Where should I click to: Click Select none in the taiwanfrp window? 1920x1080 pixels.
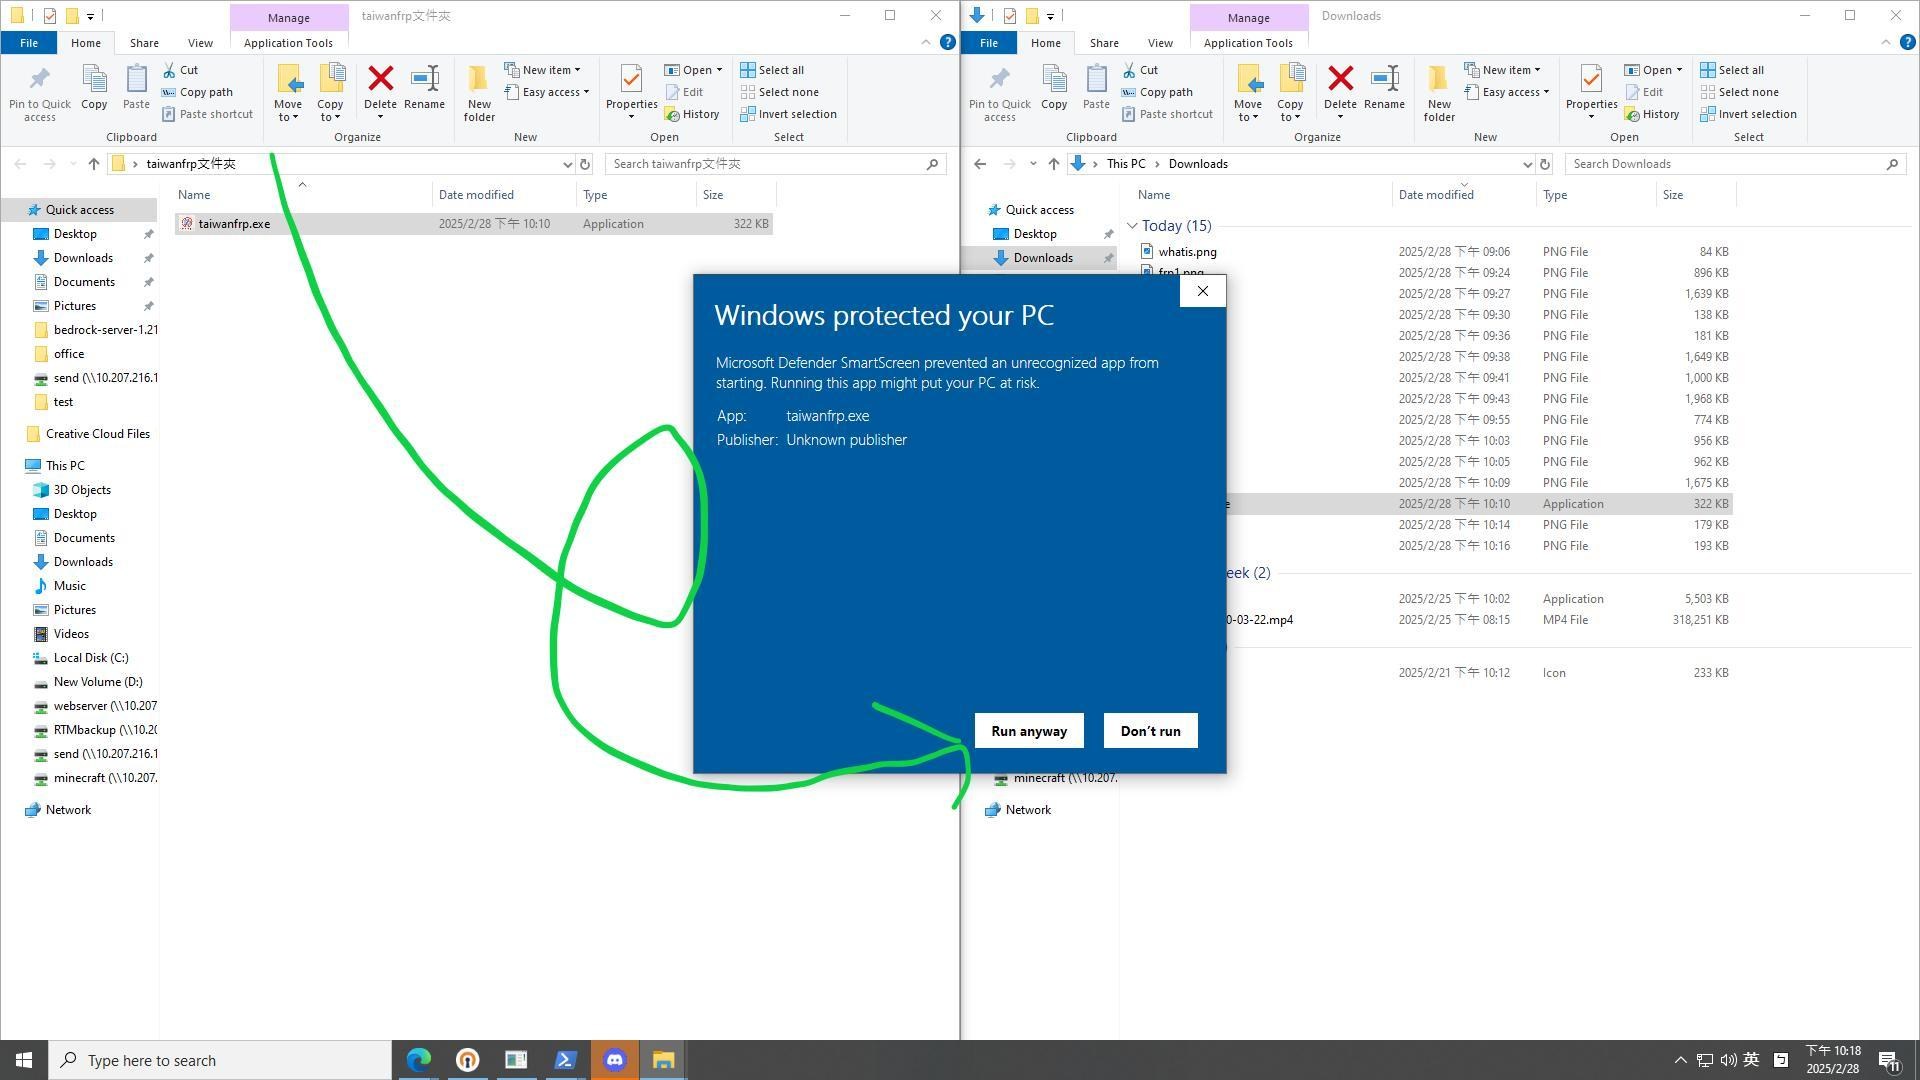coord(779,92)
